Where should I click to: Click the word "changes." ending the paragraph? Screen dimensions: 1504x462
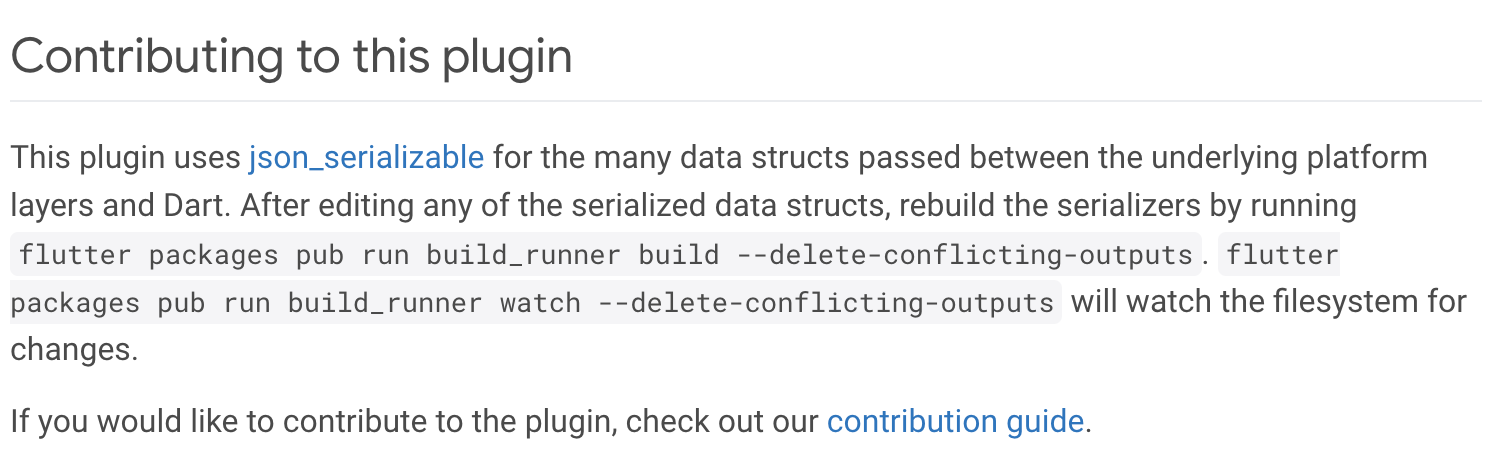coord(74,349)
